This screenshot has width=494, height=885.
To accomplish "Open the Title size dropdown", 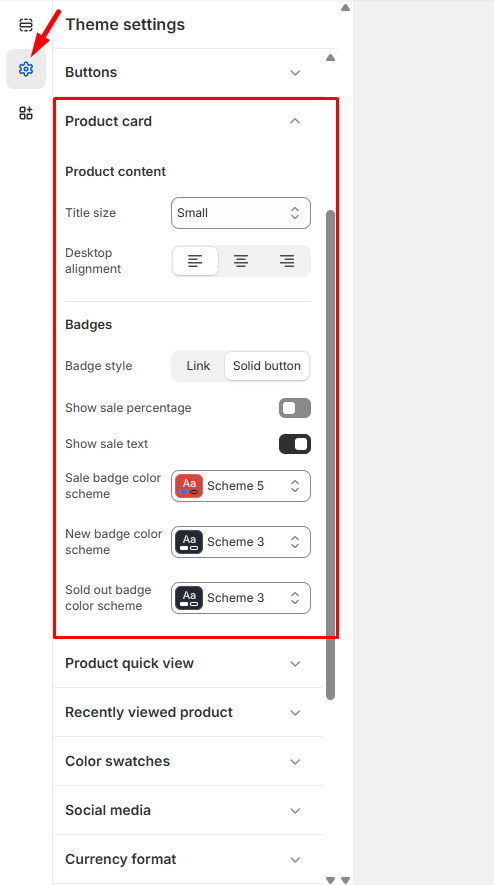I will (241, 213).
